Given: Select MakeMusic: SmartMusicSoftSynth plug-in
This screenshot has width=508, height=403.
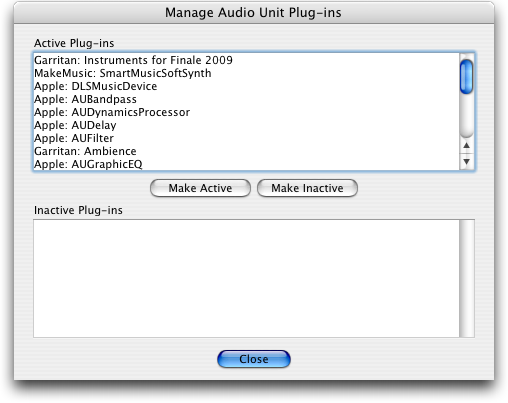Looking at the screenshot, I should point(246,73).
